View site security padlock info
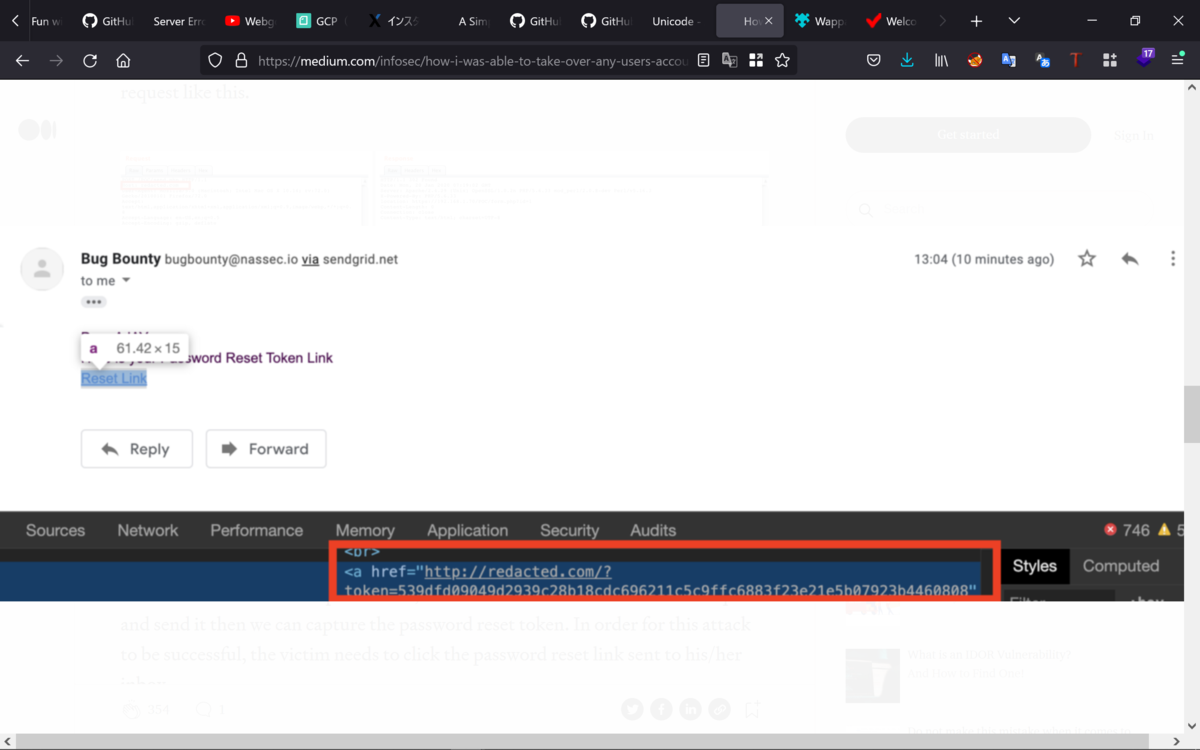The width and height of the screenshot is (1200, 750). 240,61
